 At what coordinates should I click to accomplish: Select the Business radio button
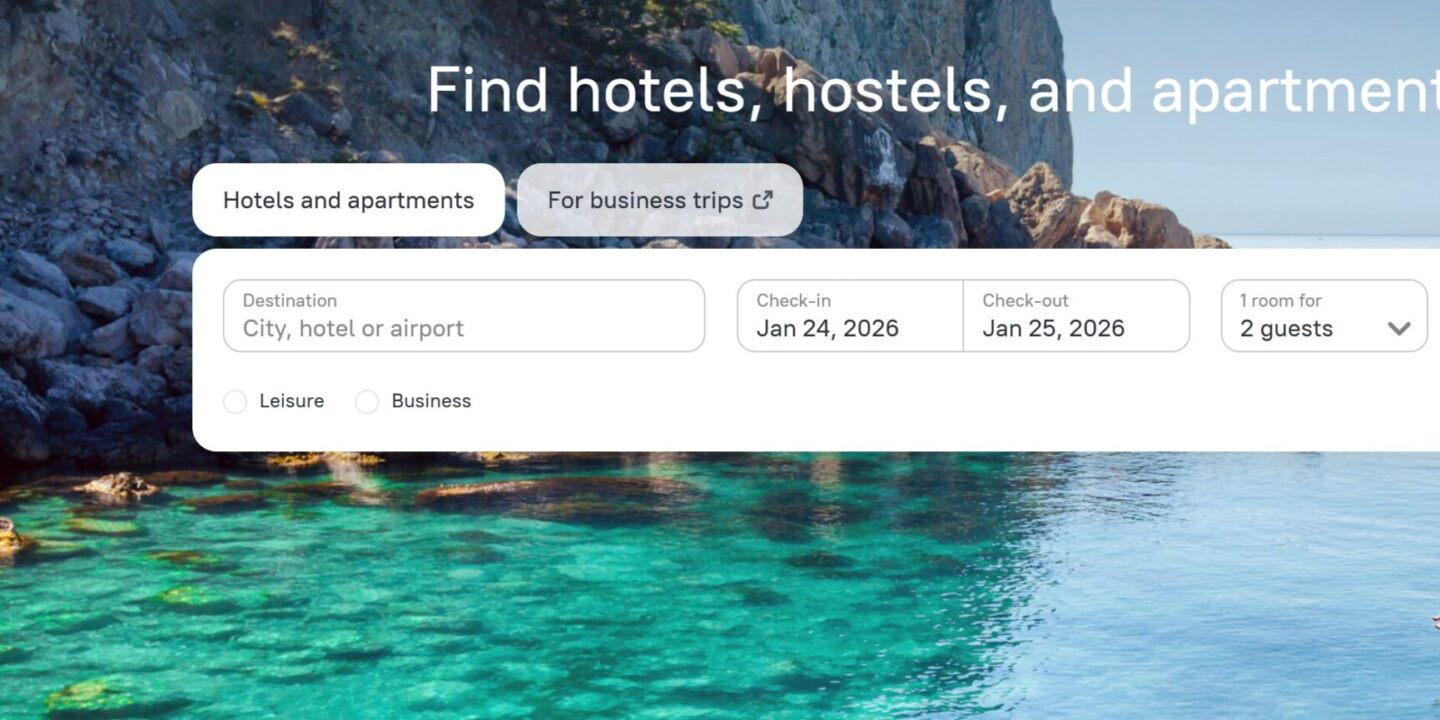(x=367, y=402)
